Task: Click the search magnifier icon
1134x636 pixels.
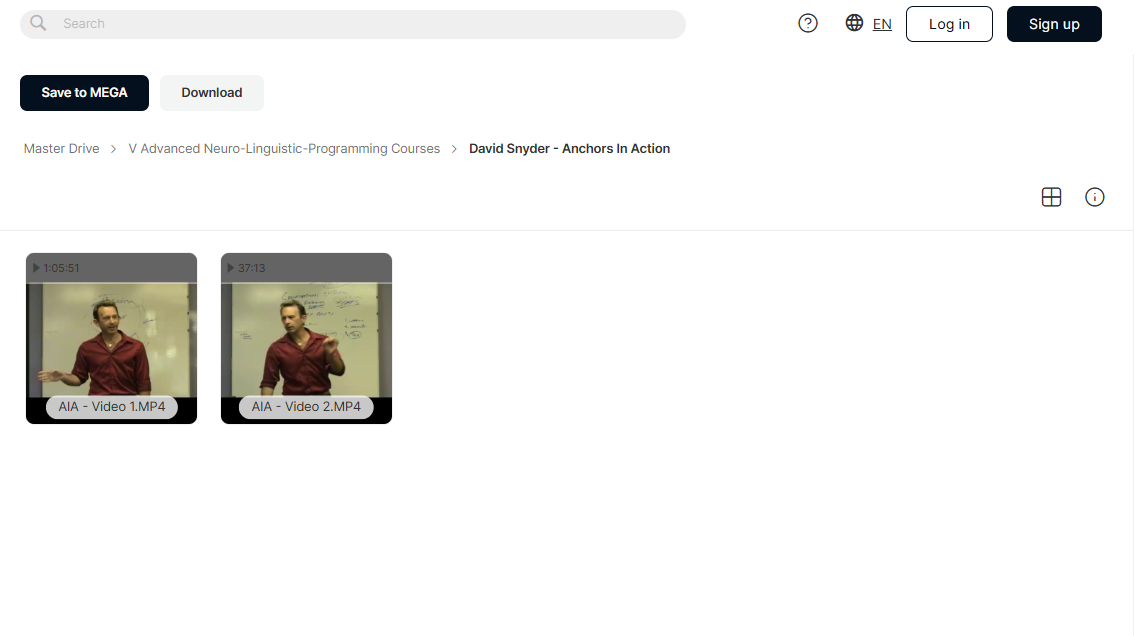Action: 38,23
